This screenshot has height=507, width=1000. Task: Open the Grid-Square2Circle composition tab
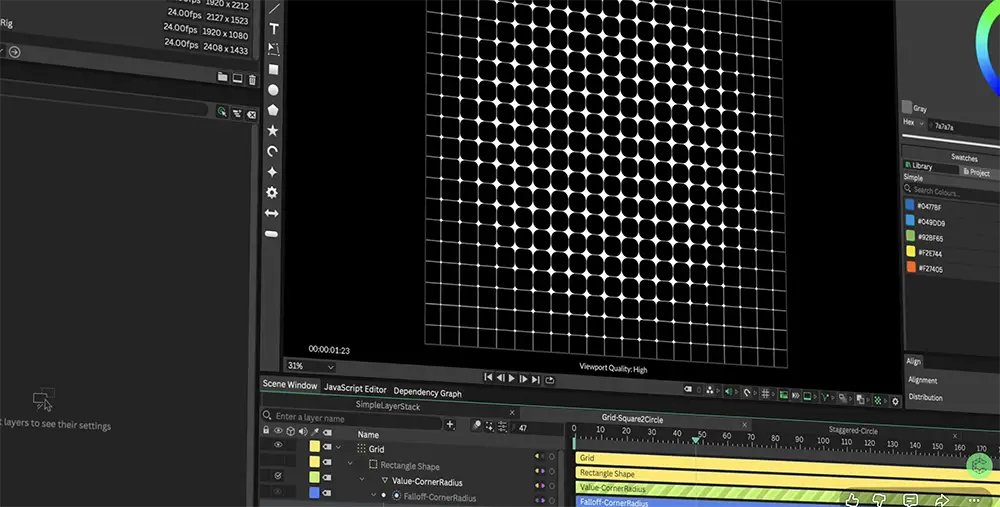point(632,419)
